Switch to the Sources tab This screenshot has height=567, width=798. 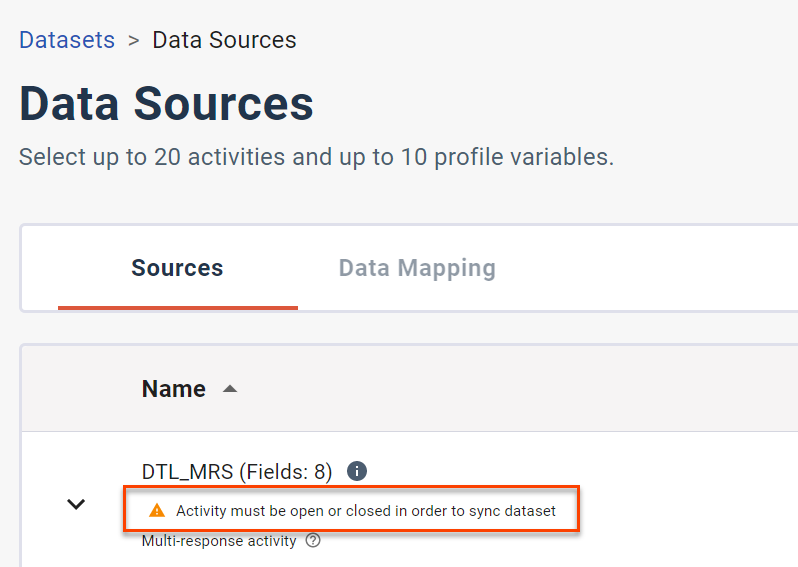click(x=177, y=268)
